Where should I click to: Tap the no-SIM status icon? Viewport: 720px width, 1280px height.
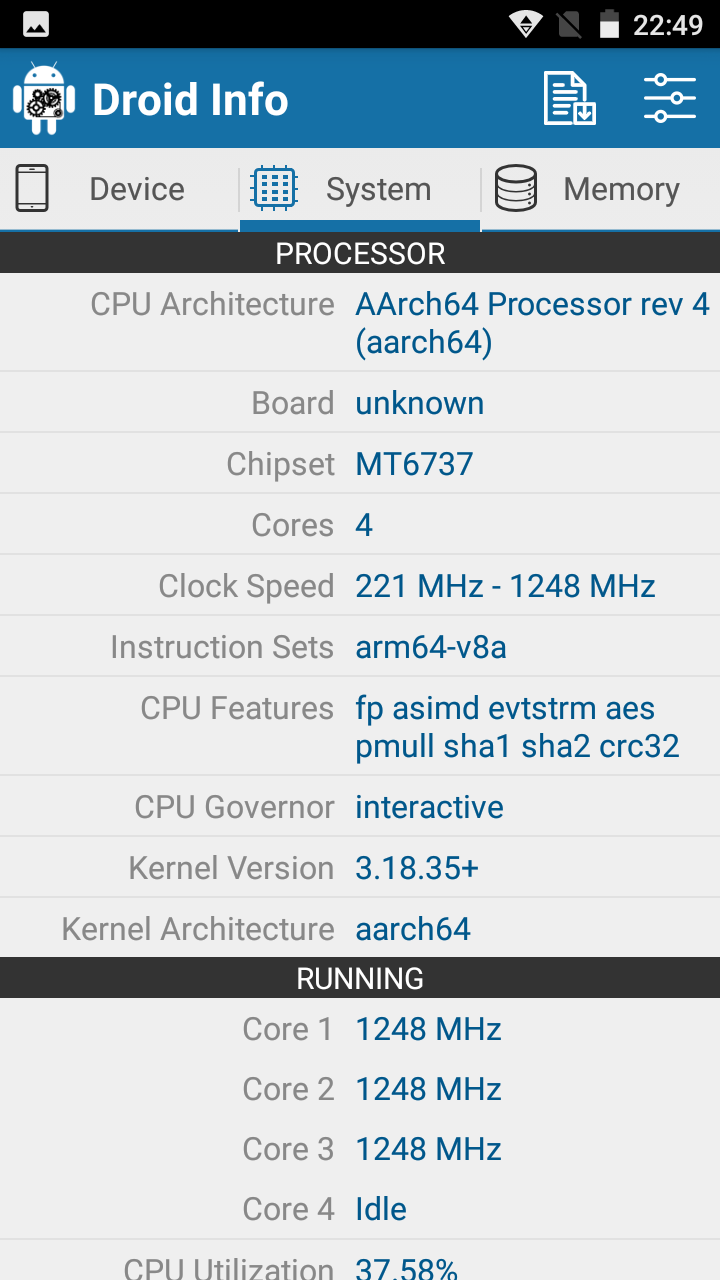[x=569, y=24]
